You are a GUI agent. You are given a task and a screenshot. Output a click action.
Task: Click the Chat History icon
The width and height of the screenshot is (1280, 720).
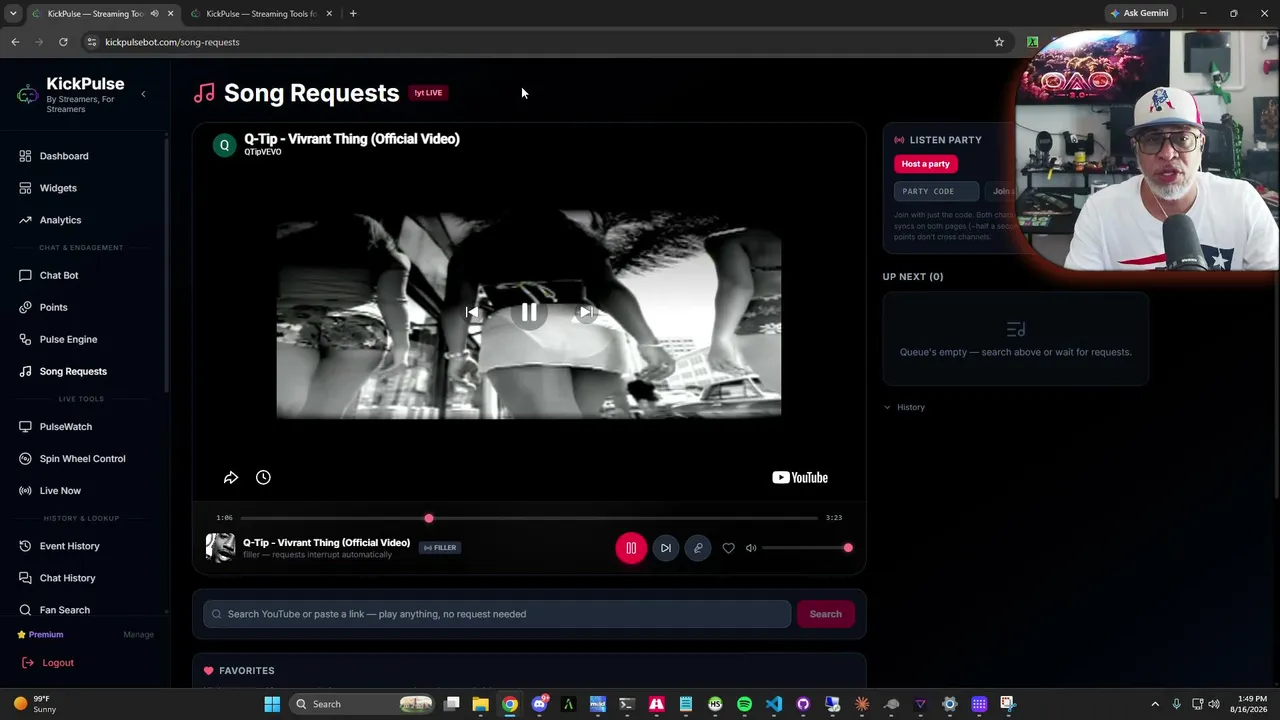tap(25, 578)
